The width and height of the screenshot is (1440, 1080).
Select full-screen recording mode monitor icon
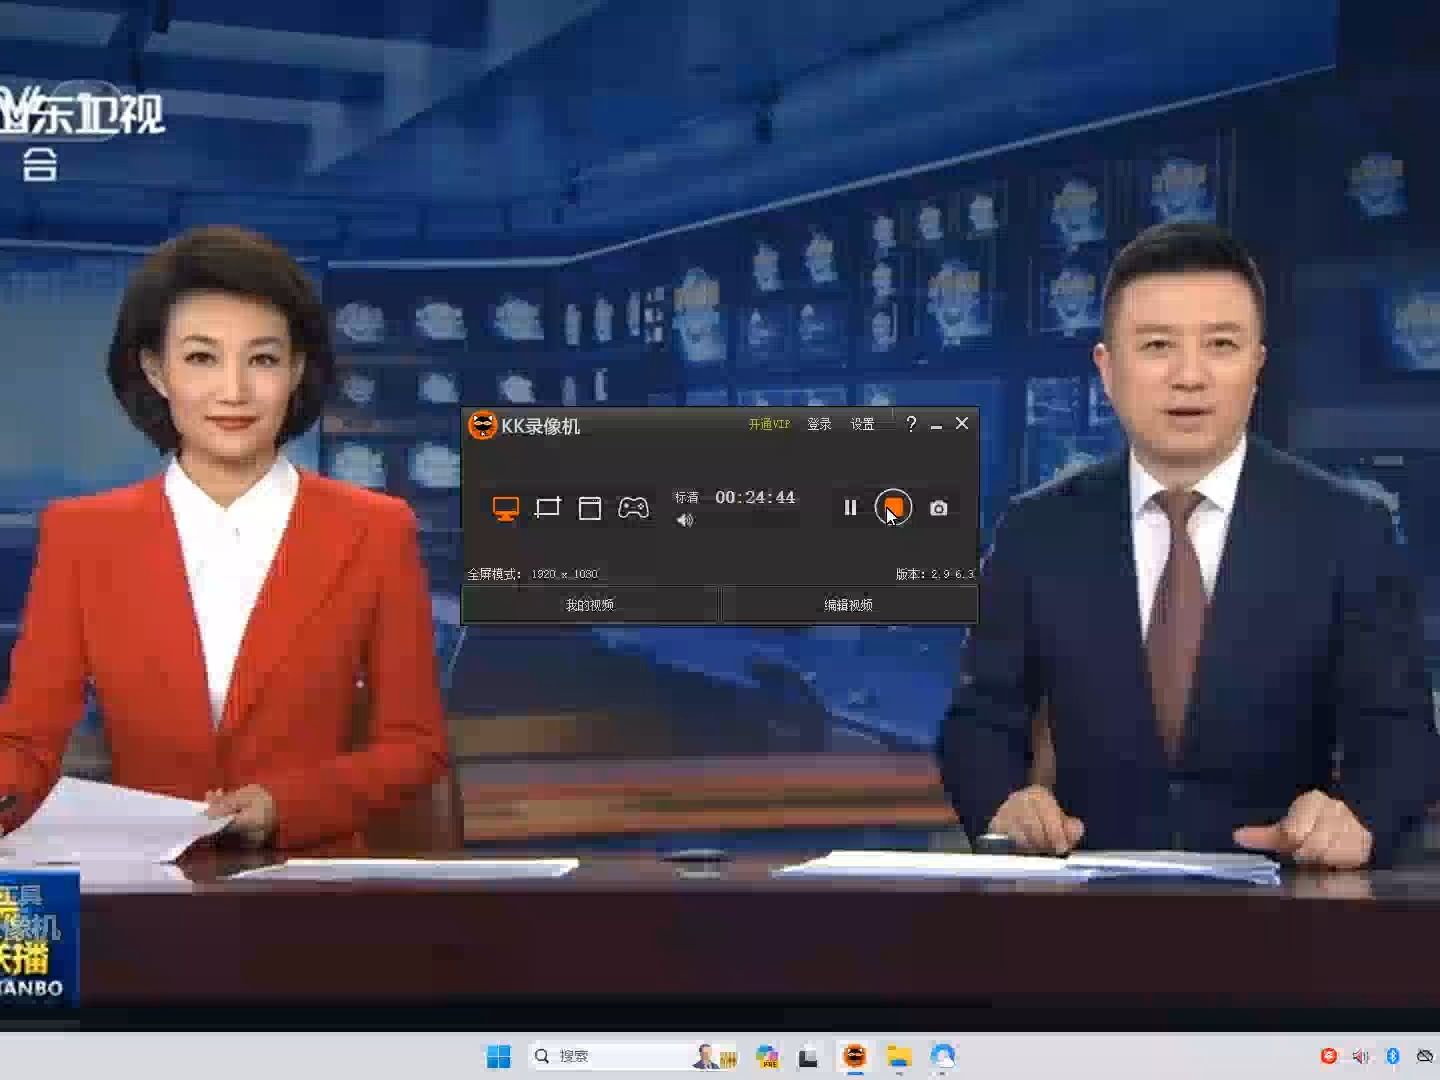(506, 508)
